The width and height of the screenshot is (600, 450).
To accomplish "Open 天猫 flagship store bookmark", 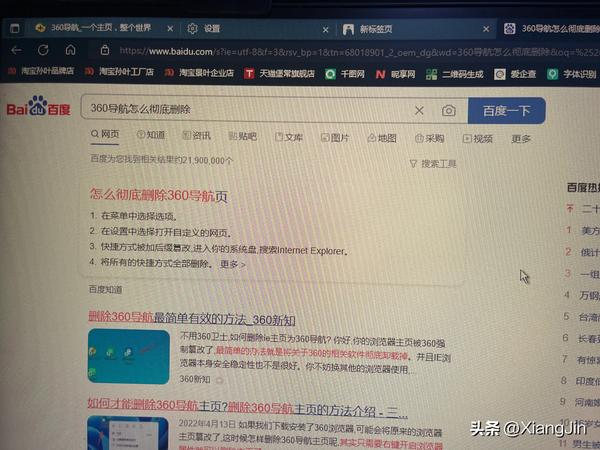I will (x=279, y=73).
